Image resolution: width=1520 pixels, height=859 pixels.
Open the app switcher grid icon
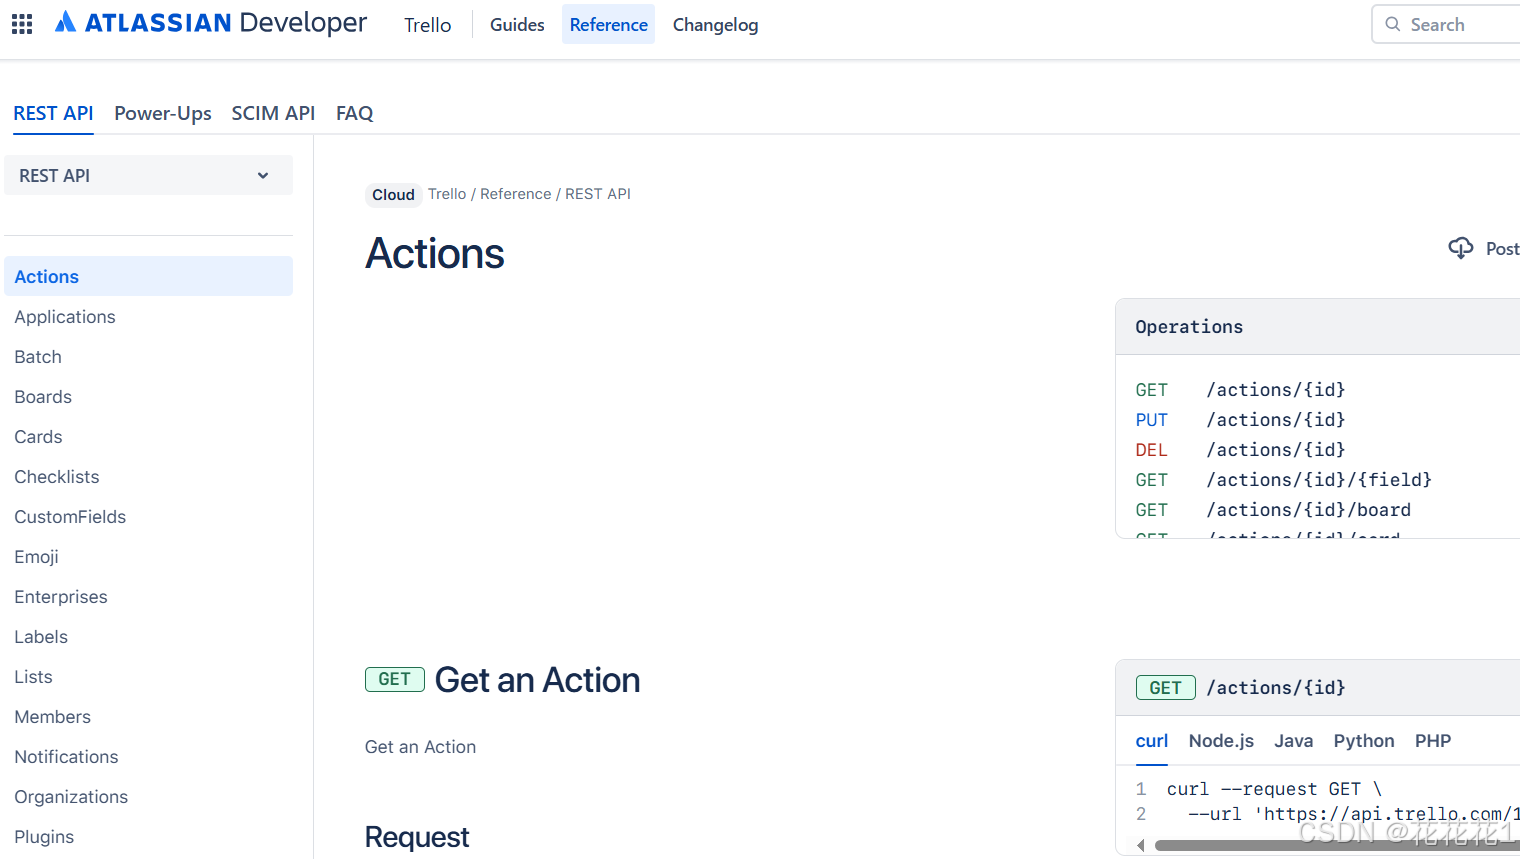(22, 24)
